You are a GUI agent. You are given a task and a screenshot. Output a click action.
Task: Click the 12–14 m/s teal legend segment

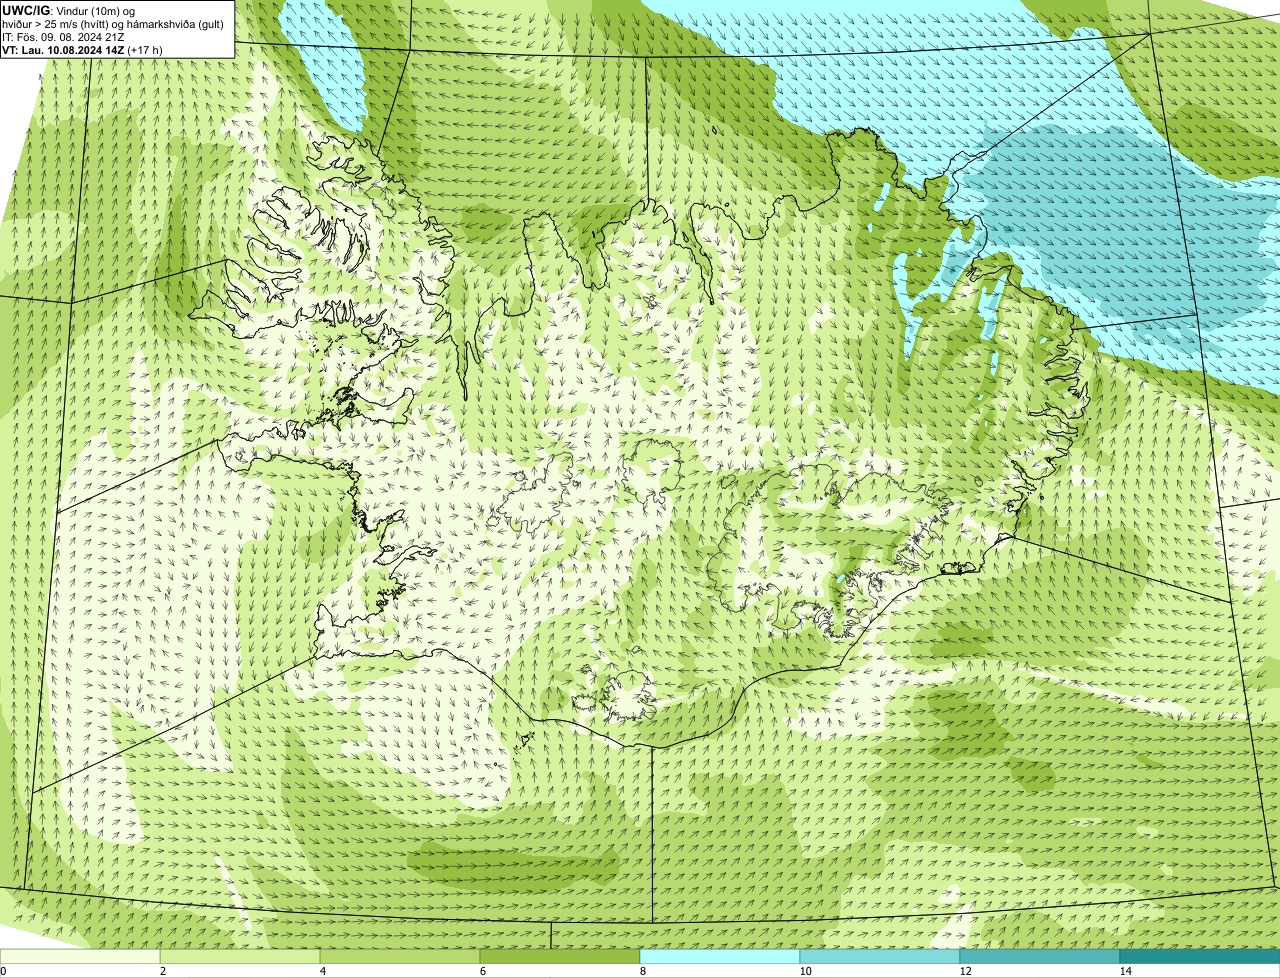(x=1040, y=956)
